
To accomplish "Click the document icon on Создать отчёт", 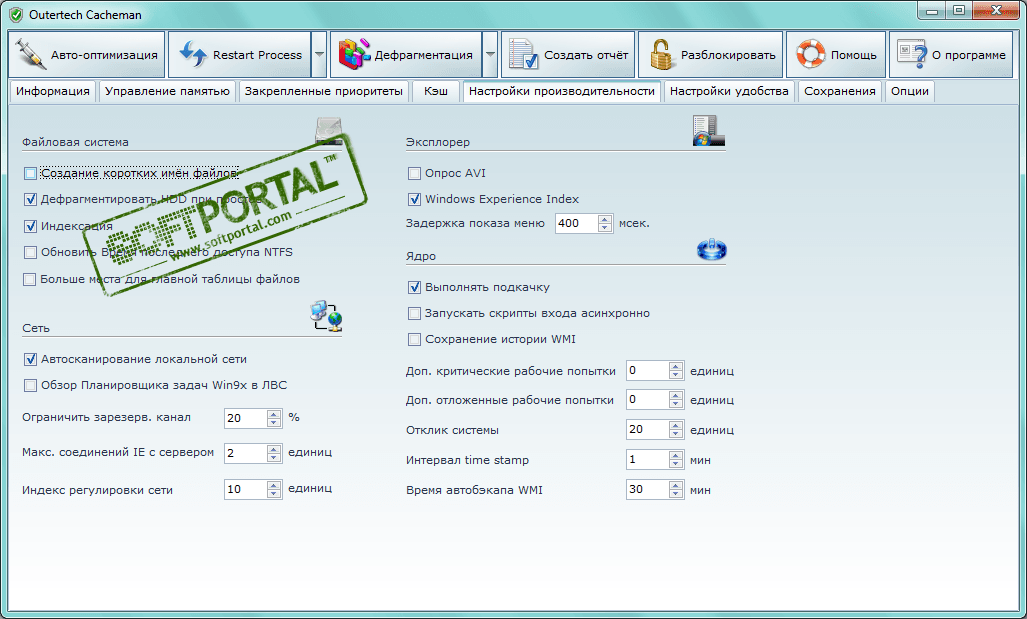I will click(x=523, y=55).
